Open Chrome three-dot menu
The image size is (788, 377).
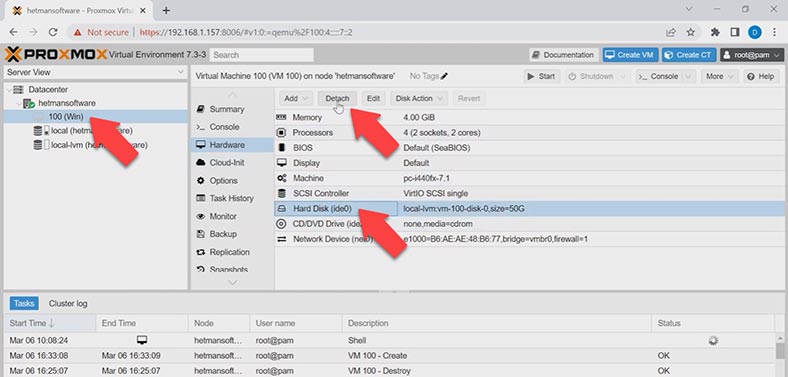click(775, 32)
